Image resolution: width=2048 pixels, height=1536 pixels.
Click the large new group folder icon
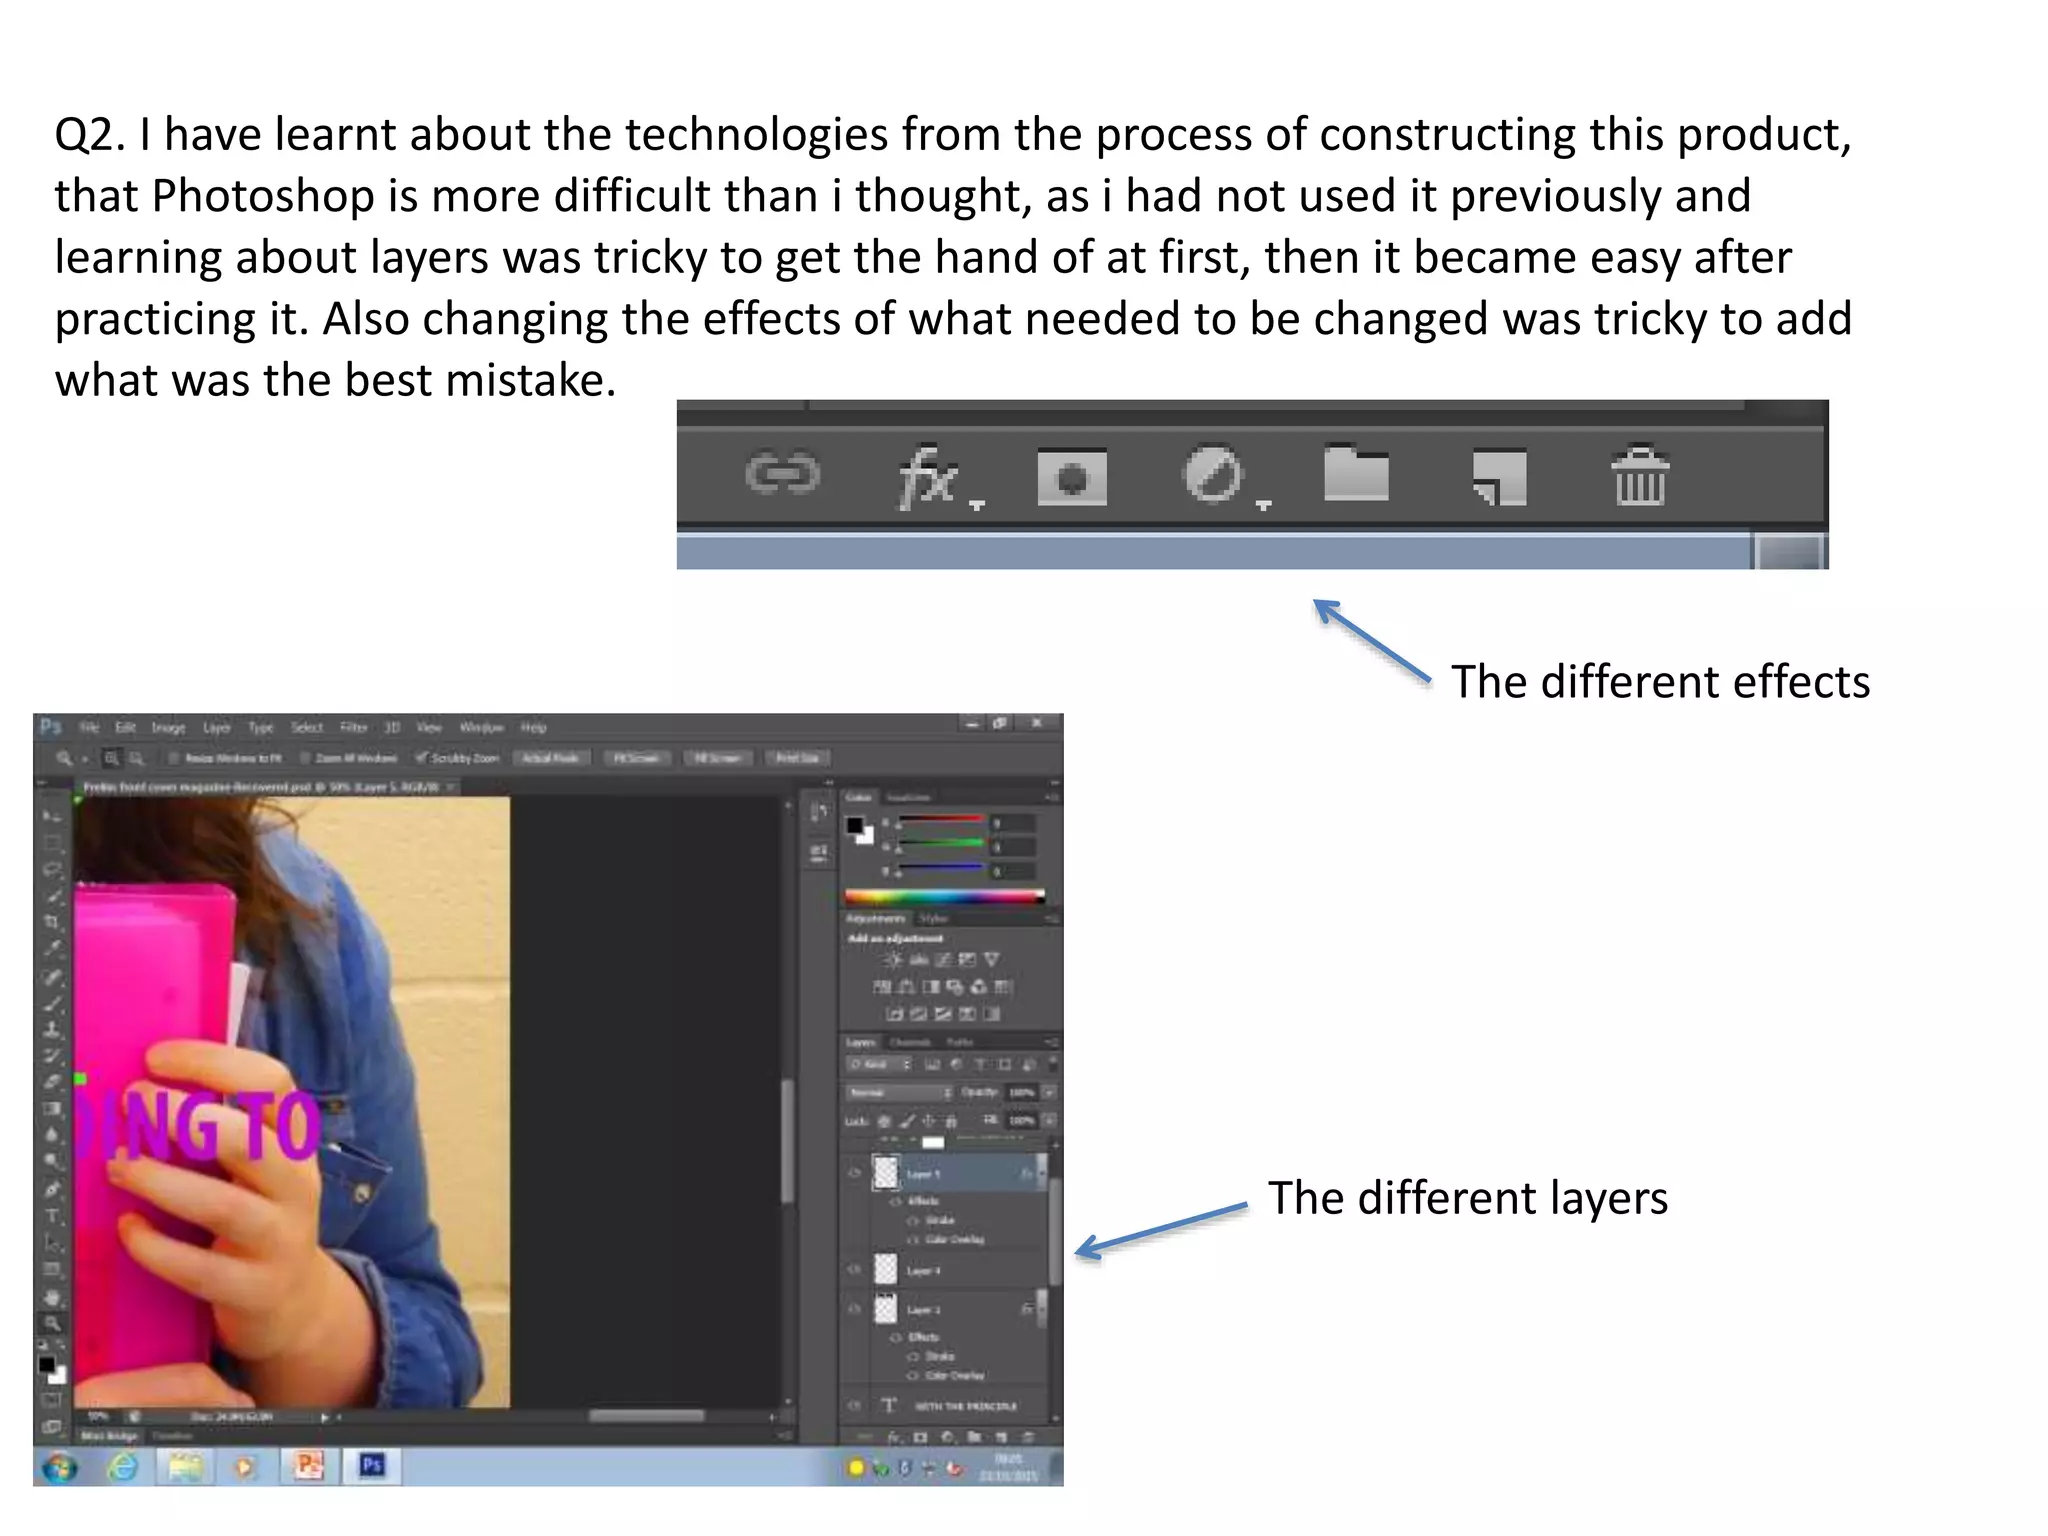click(1356, 473)
